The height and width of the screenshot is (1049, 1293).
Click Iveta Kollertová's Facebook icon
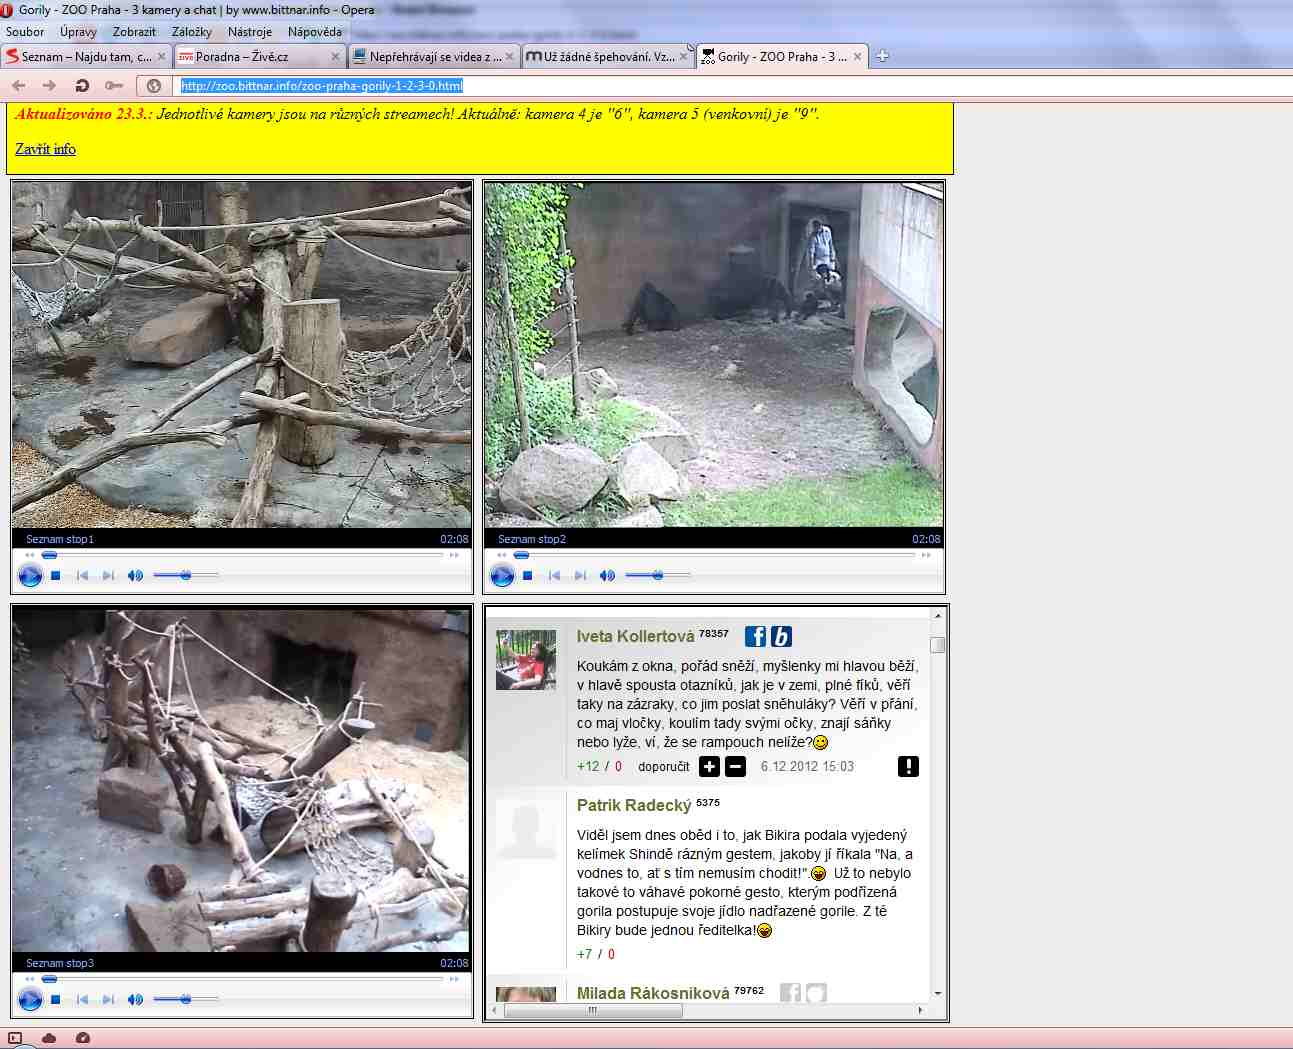[x=756, y=637]
